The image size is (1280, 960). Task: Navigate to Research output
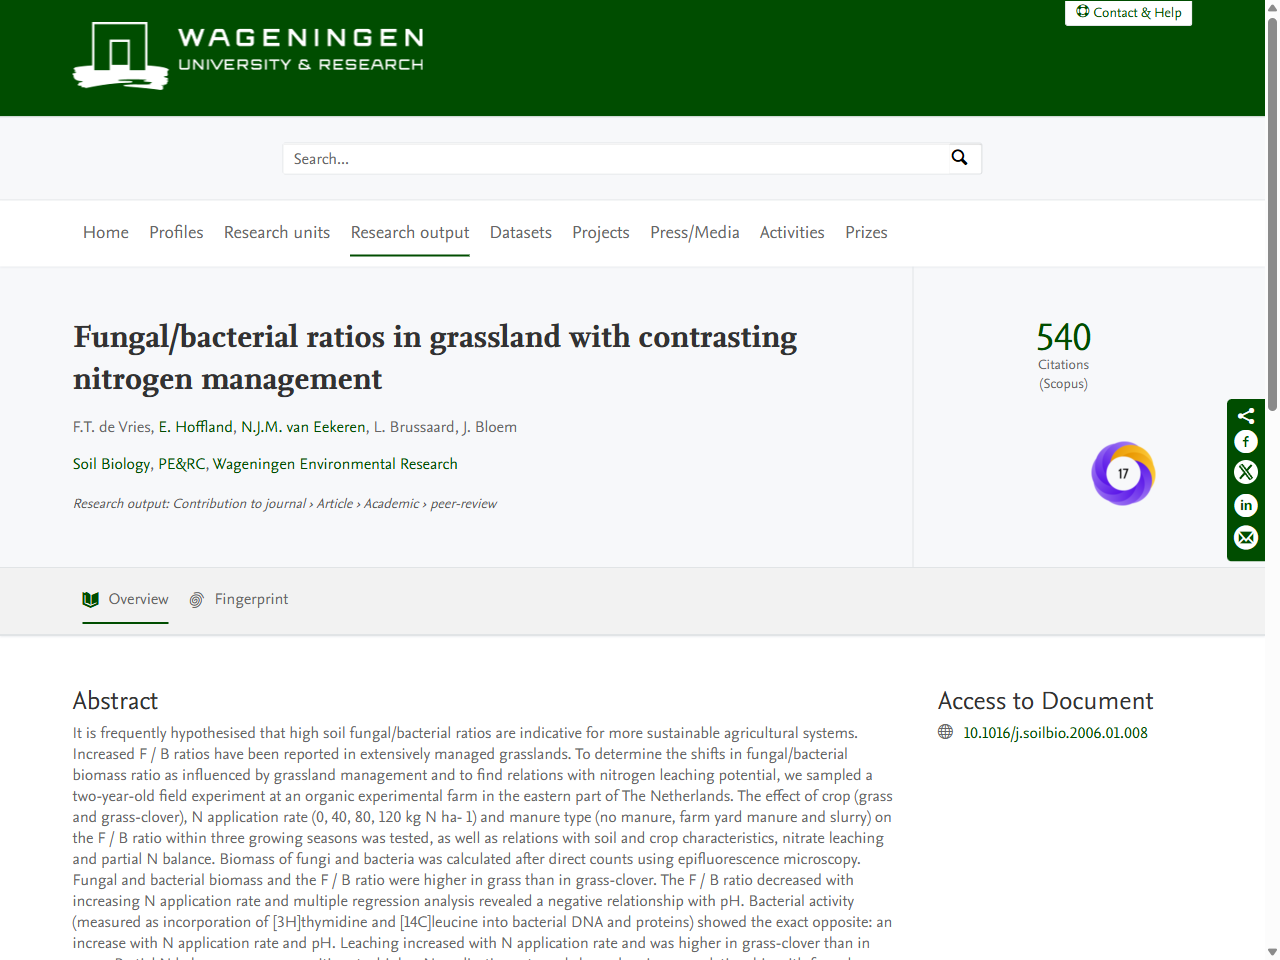click(409, 232)
